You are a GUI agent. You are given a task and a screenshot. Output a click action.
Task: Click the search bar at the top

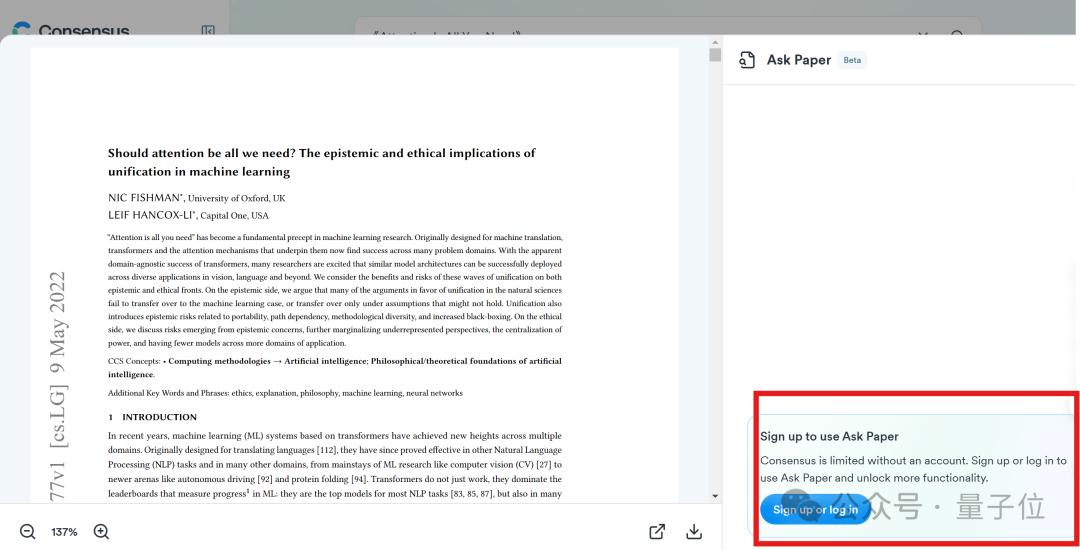coord(640,35)
